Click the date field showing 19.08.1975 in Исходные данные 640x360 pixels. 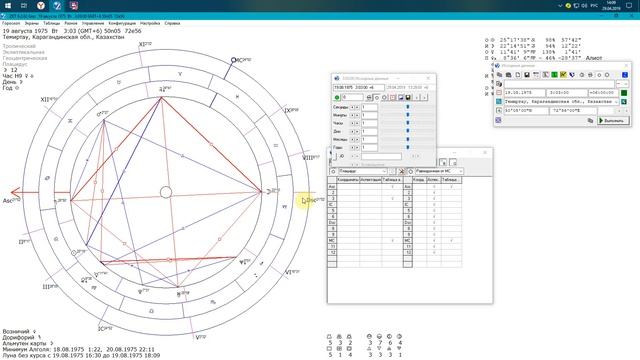[x=524, y=93]
